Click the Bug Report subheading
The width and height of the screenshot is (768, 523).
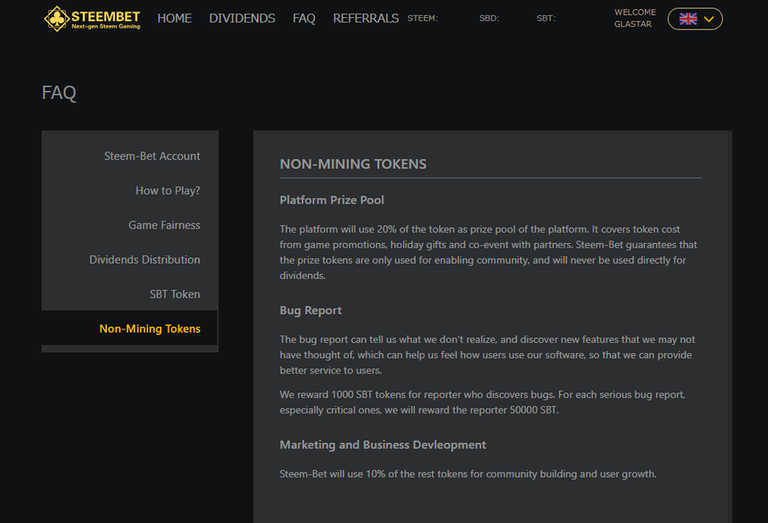click(311, 310)
